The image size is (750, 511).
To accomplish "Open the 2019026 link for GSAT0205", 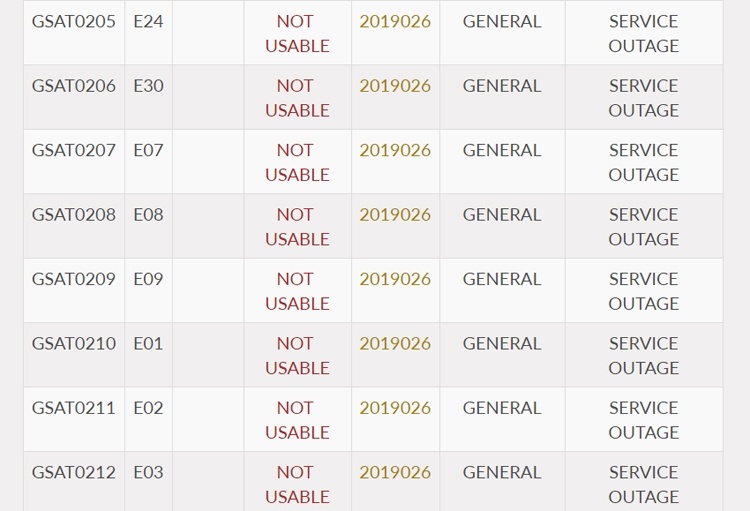I will 395,21.
